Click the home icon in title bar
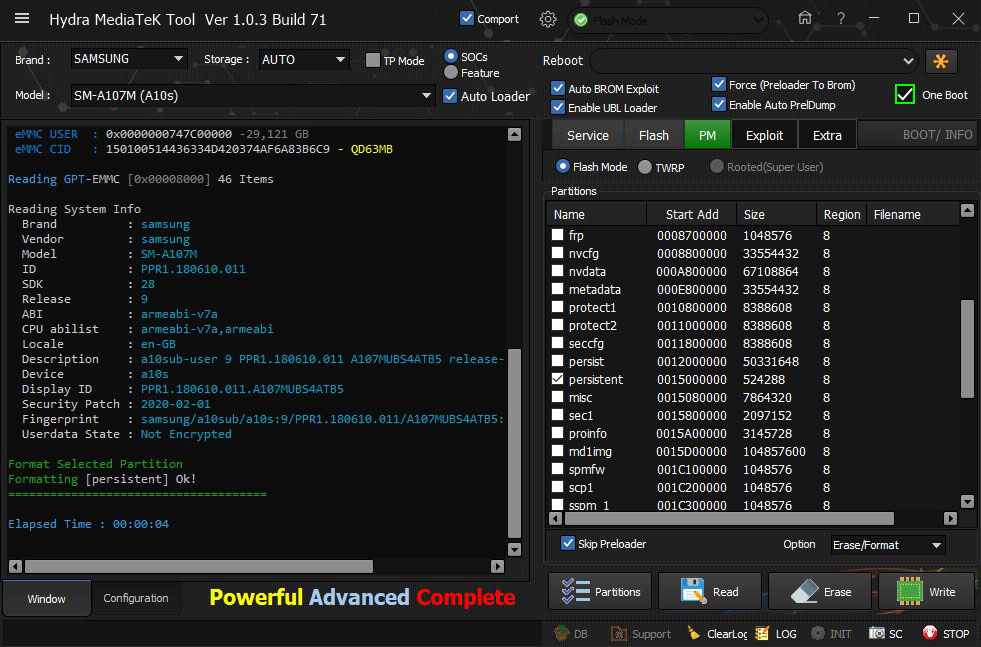981x647 pixels. [805, 18]
